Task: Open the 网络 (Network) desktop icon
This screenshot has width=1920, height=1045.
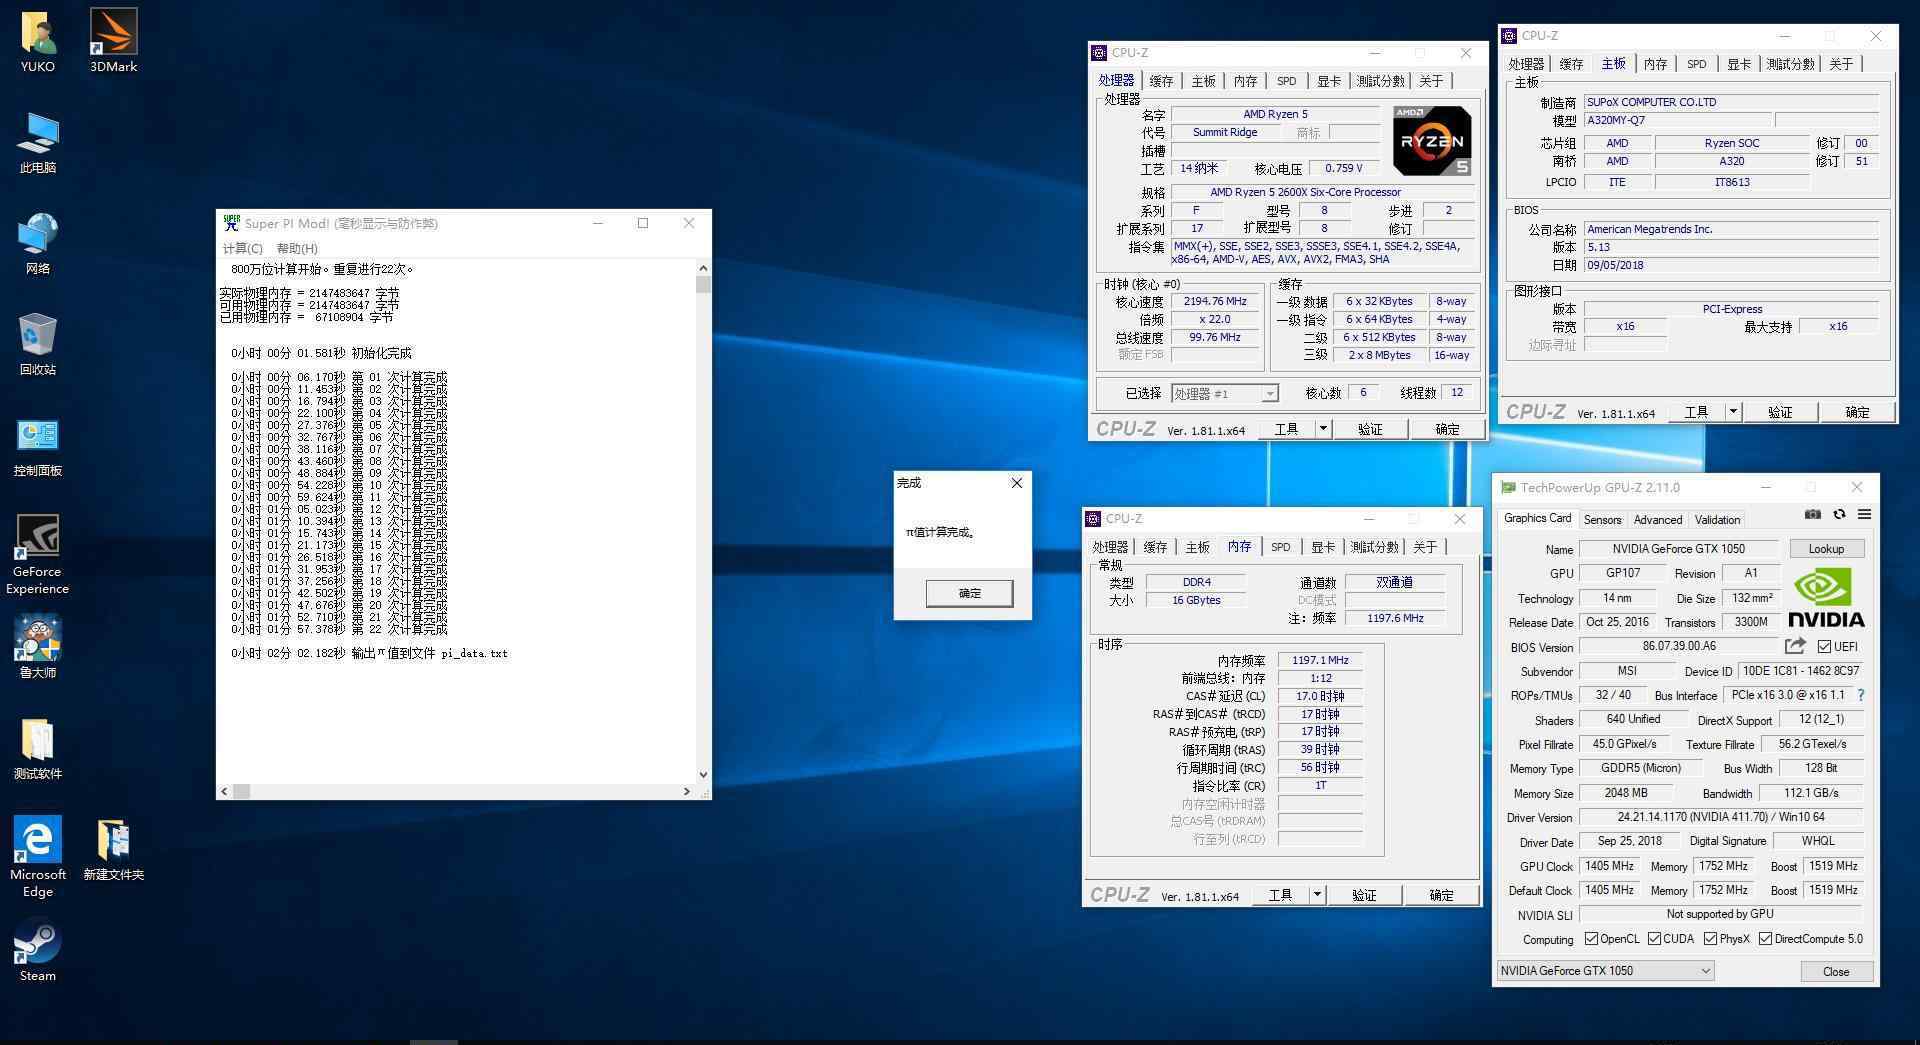Action: pyautogui.click(x=38, y=244)
